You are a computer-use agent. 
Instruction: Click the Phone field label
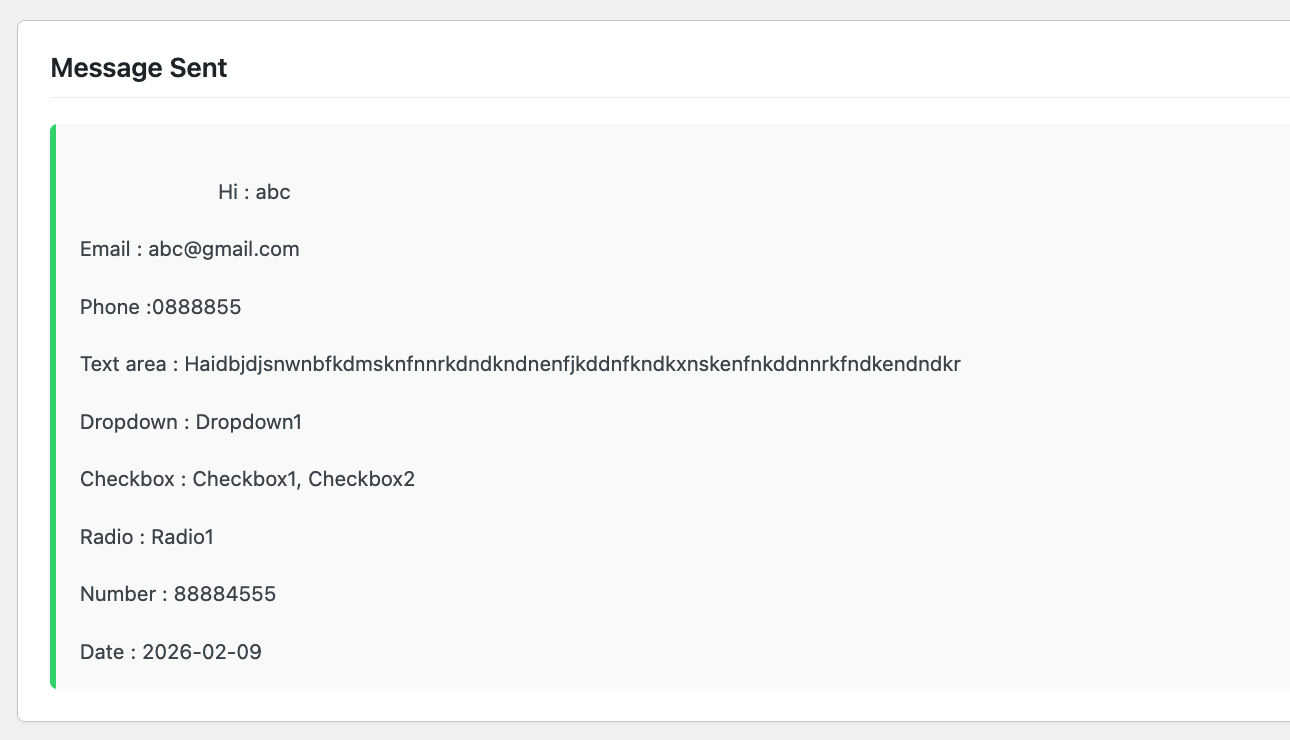(109, 307)
